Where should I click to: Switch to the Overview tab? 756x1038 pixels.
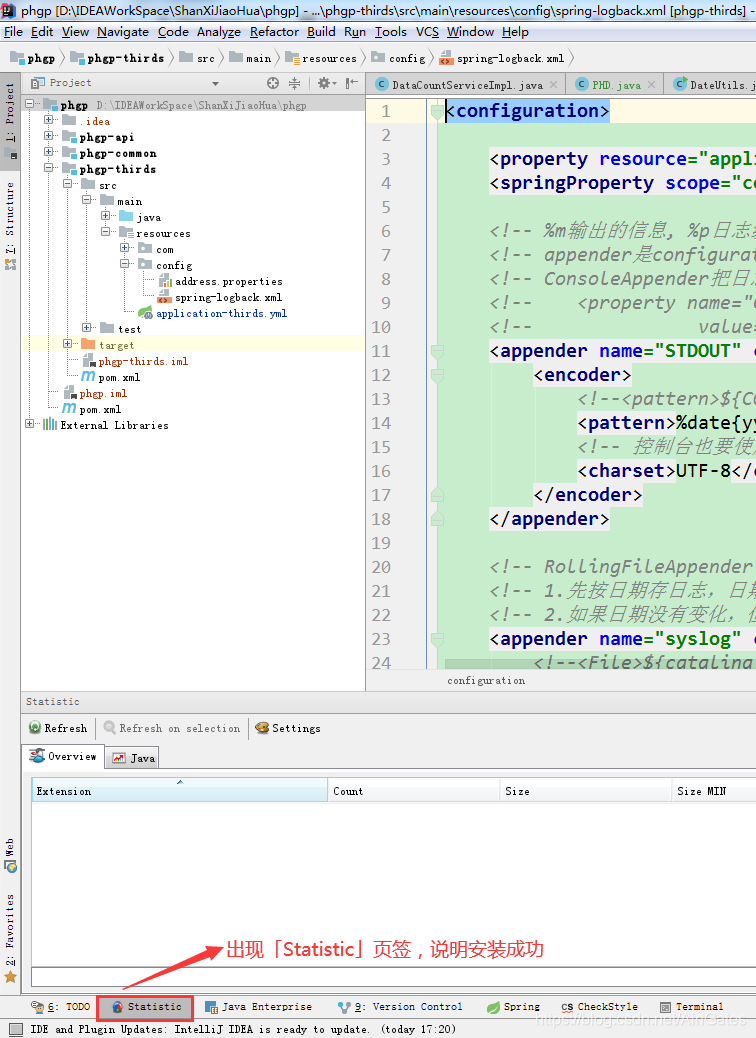(x=64, y=757)
